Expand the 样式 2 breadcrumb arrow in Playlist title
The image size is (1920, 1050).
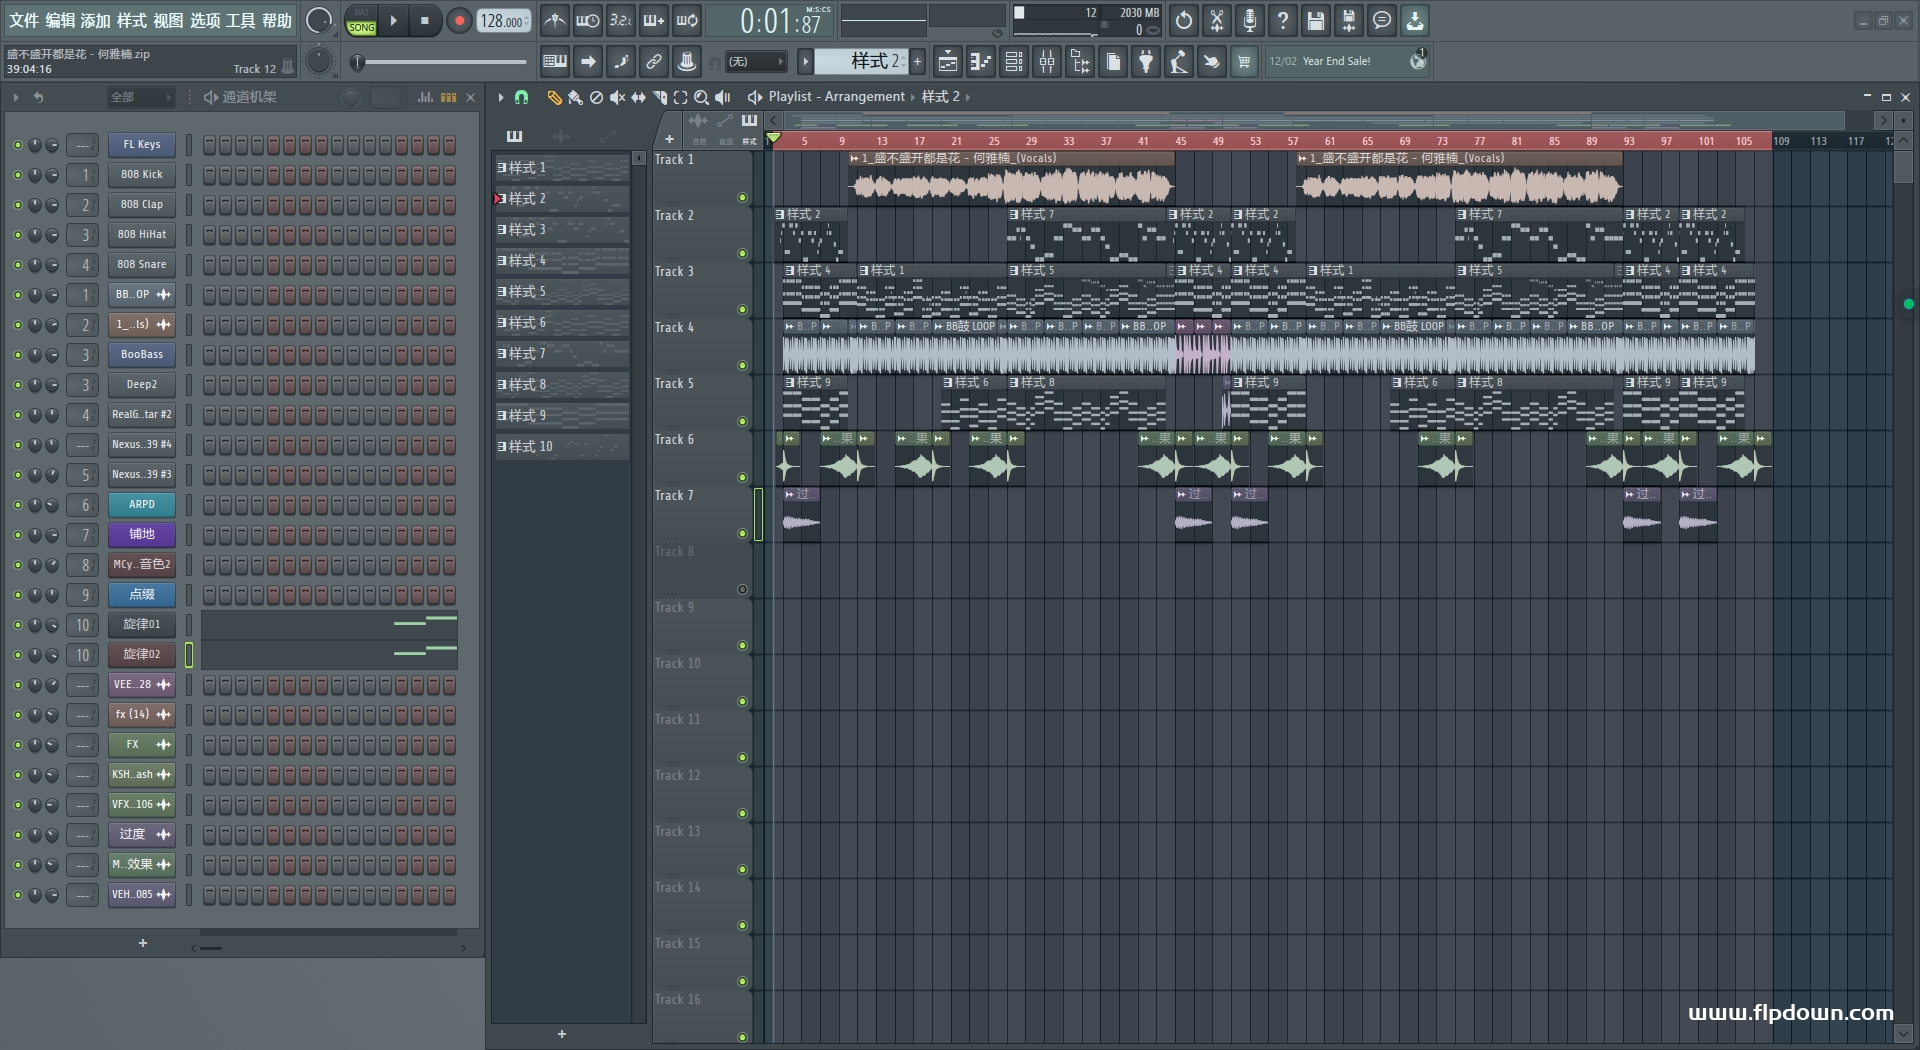[967, 97]
